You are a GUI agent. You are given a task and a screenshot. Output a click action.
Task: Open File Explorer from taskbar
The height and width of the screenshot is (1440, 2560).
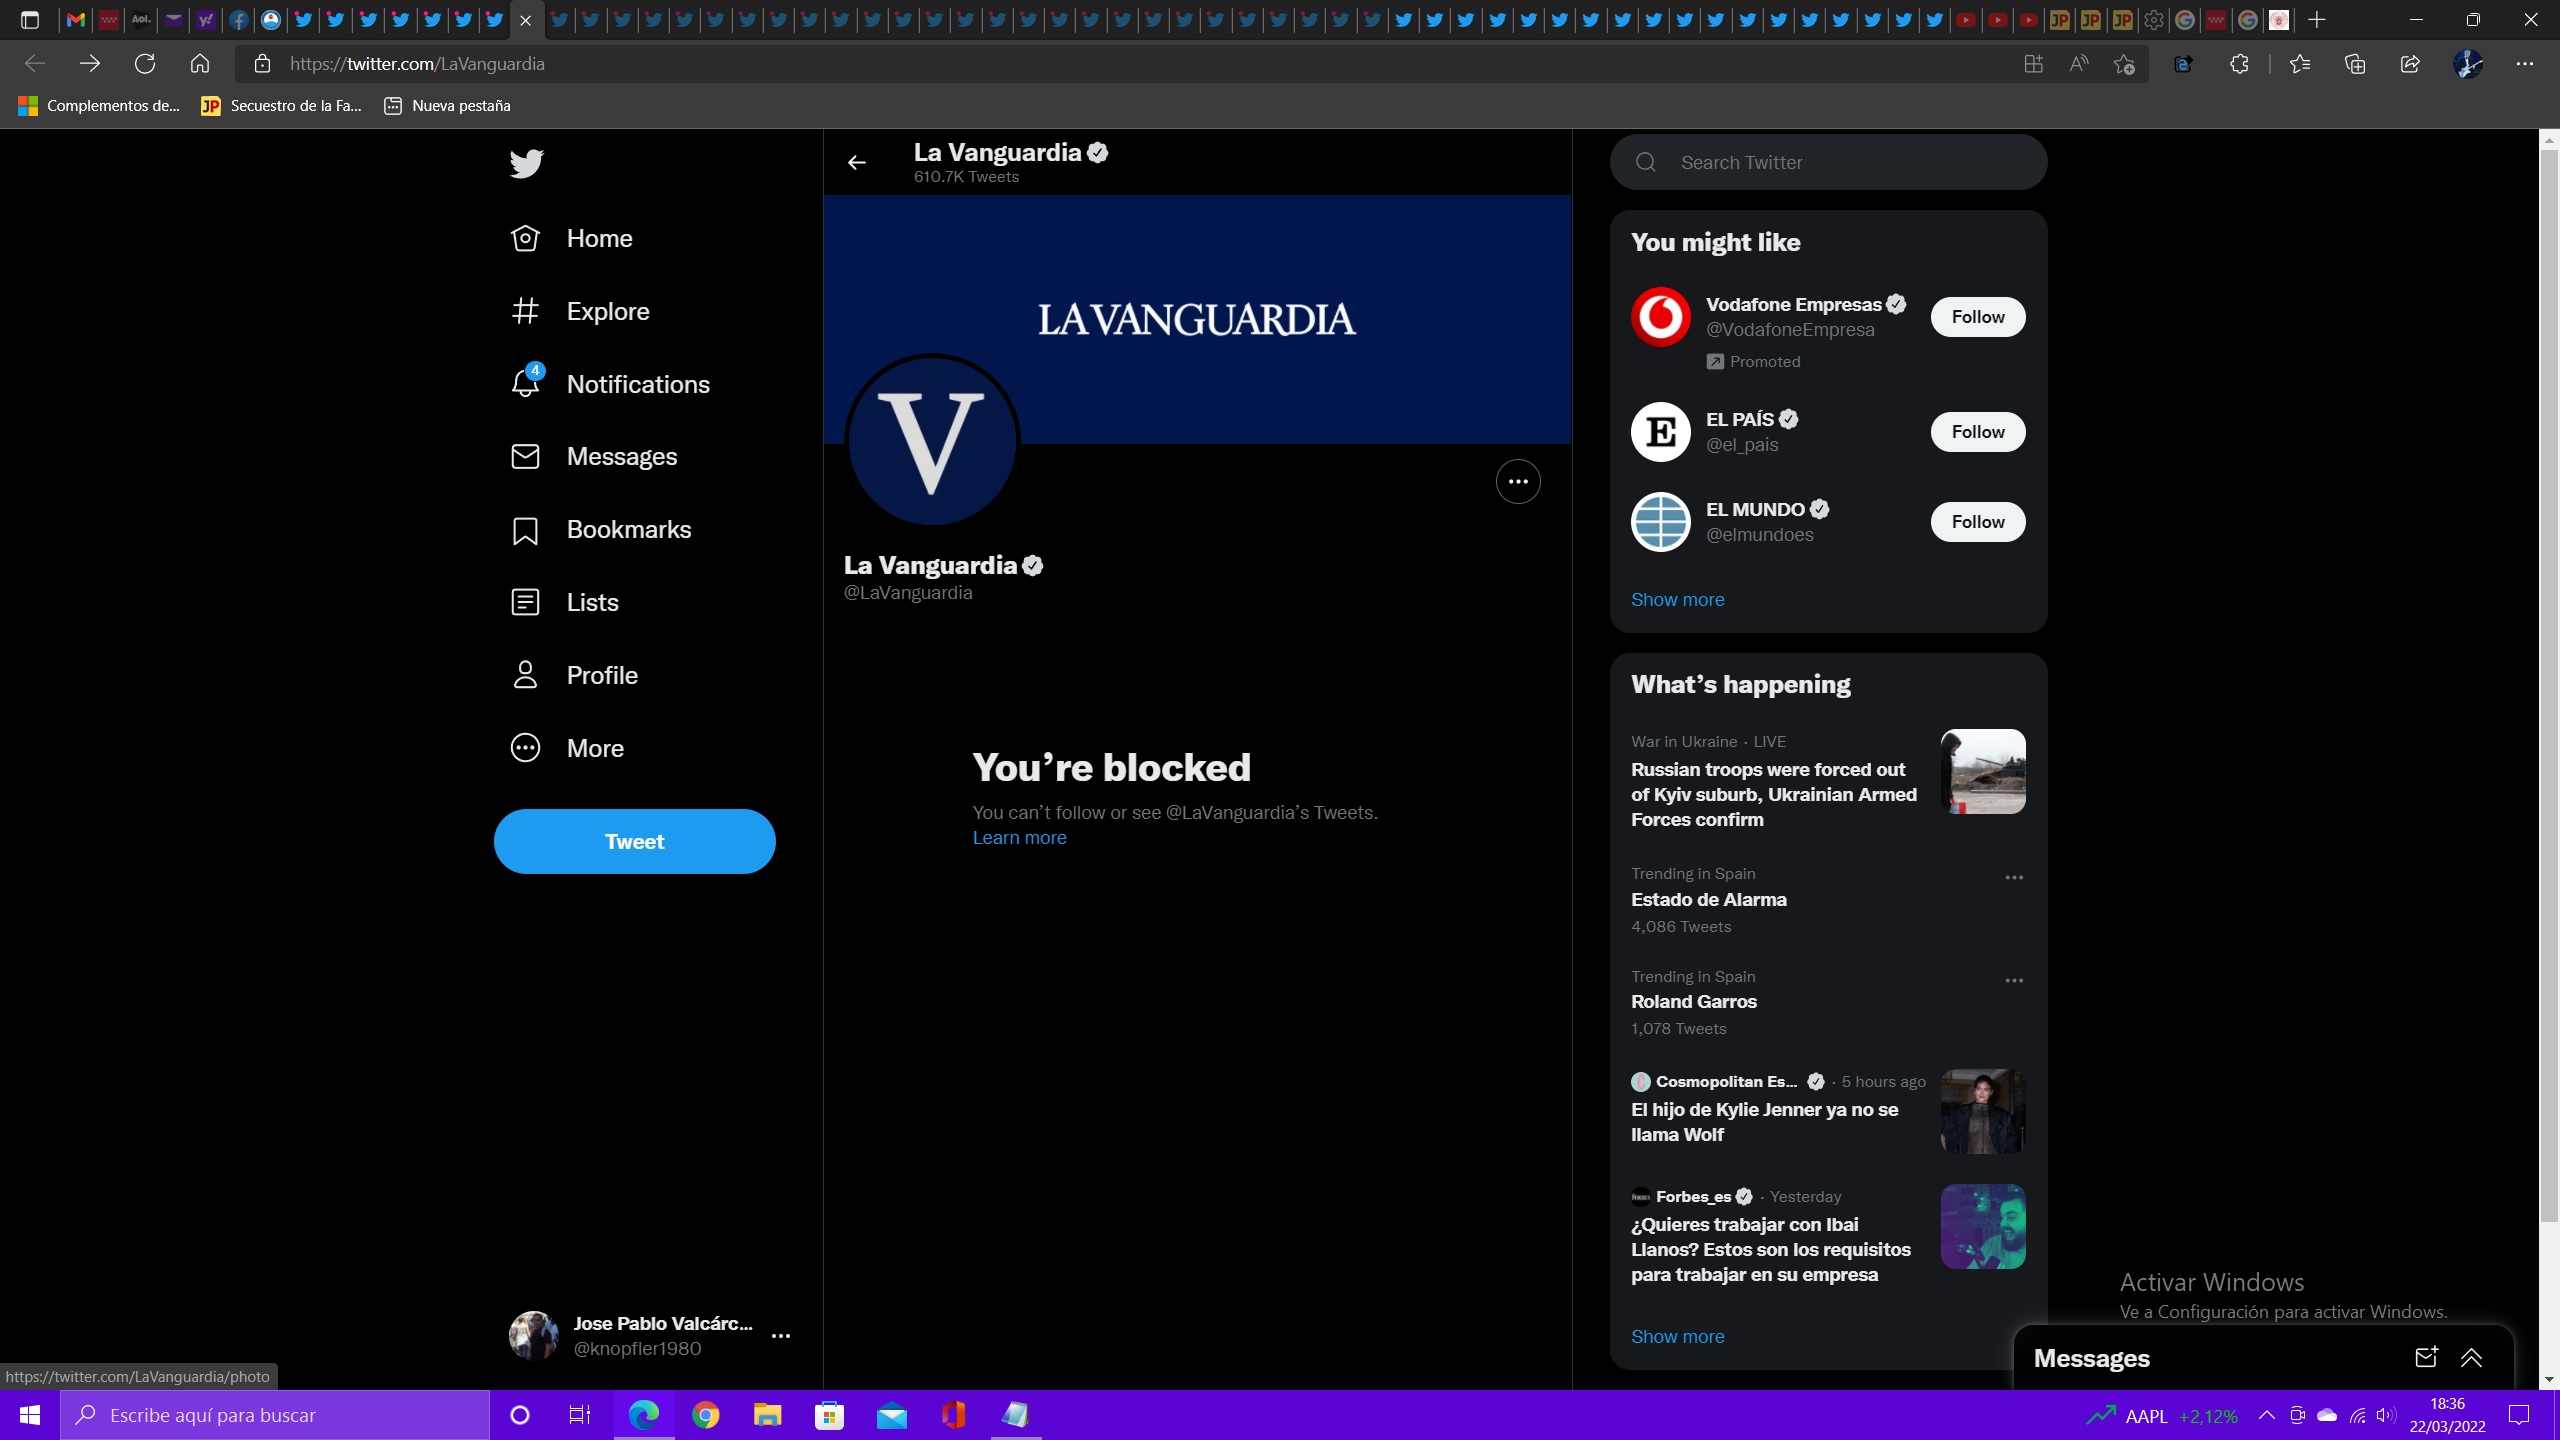768,1415
